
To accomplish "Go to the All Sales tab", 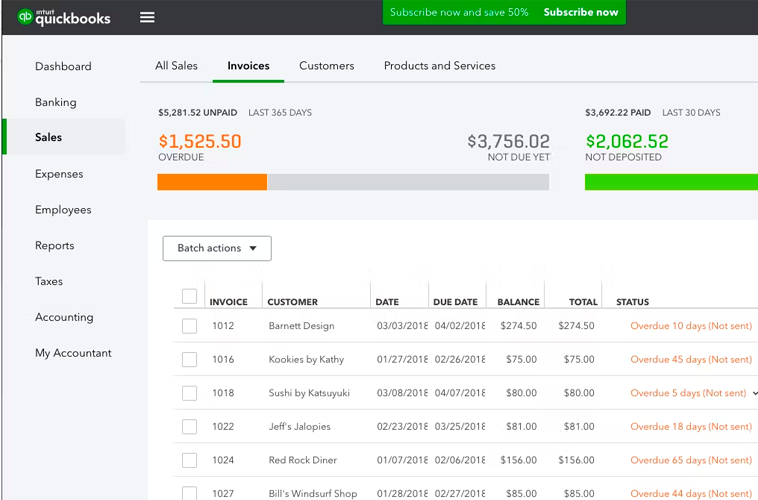I will [x=176, y=66].
